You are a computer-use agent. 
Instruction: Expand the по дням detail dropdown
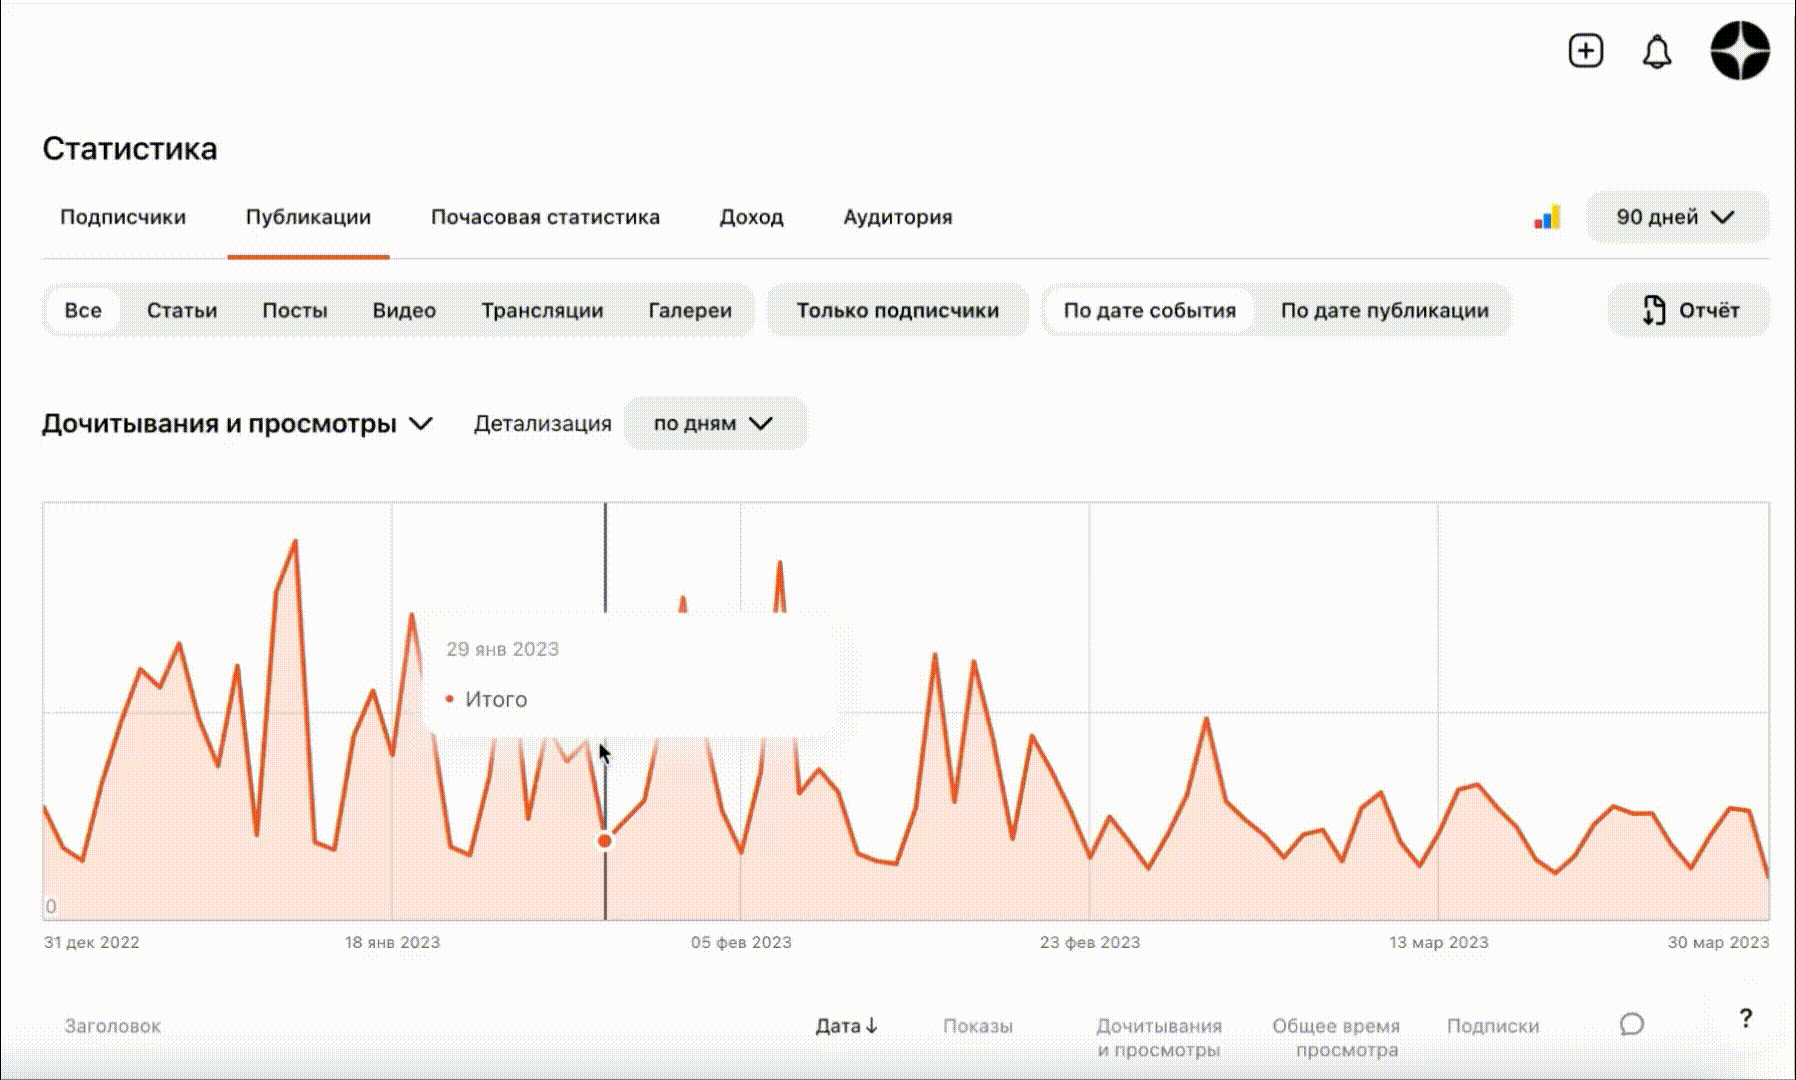(714, 423)
